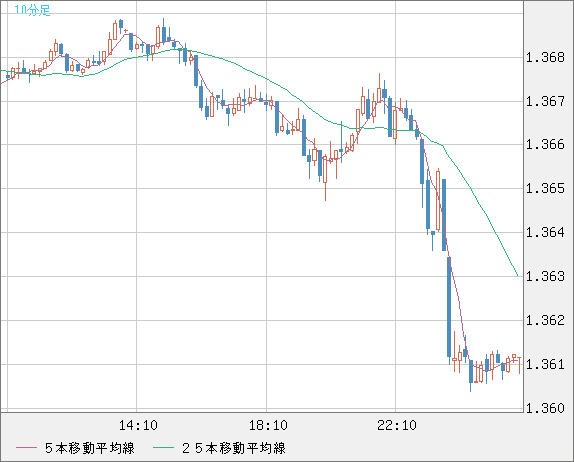Select the 1.367 price axis label

(x=545, y=101)
